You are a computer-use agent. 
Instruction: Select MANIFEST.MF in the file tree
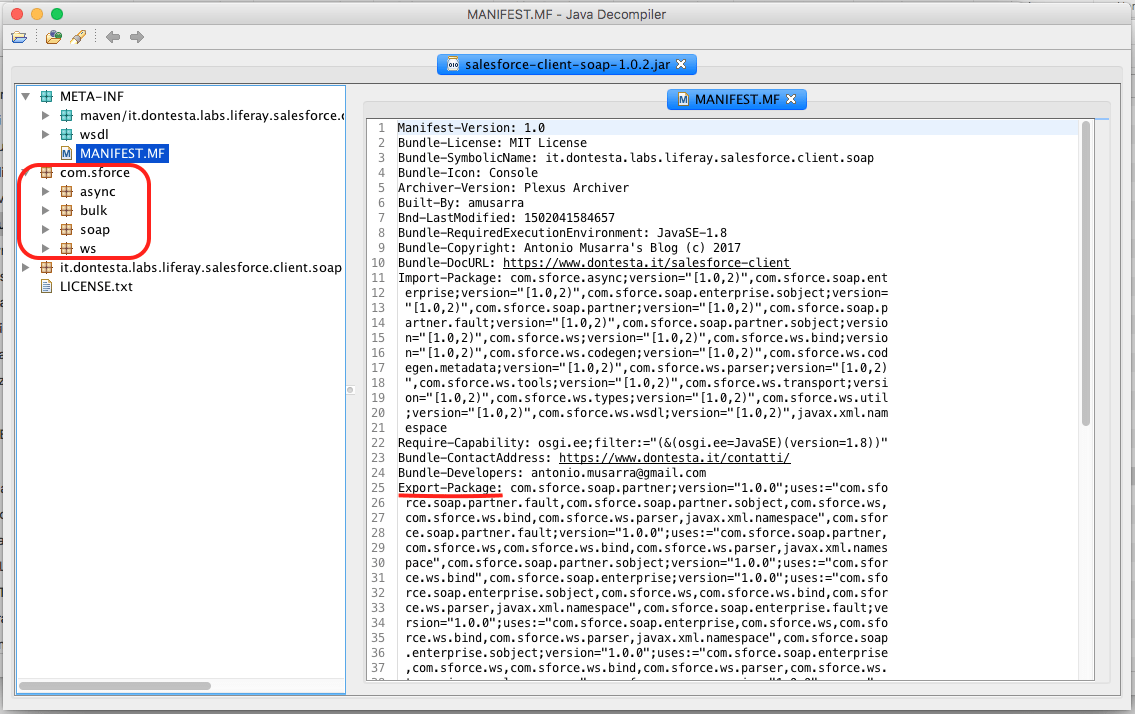click(122, 154)
